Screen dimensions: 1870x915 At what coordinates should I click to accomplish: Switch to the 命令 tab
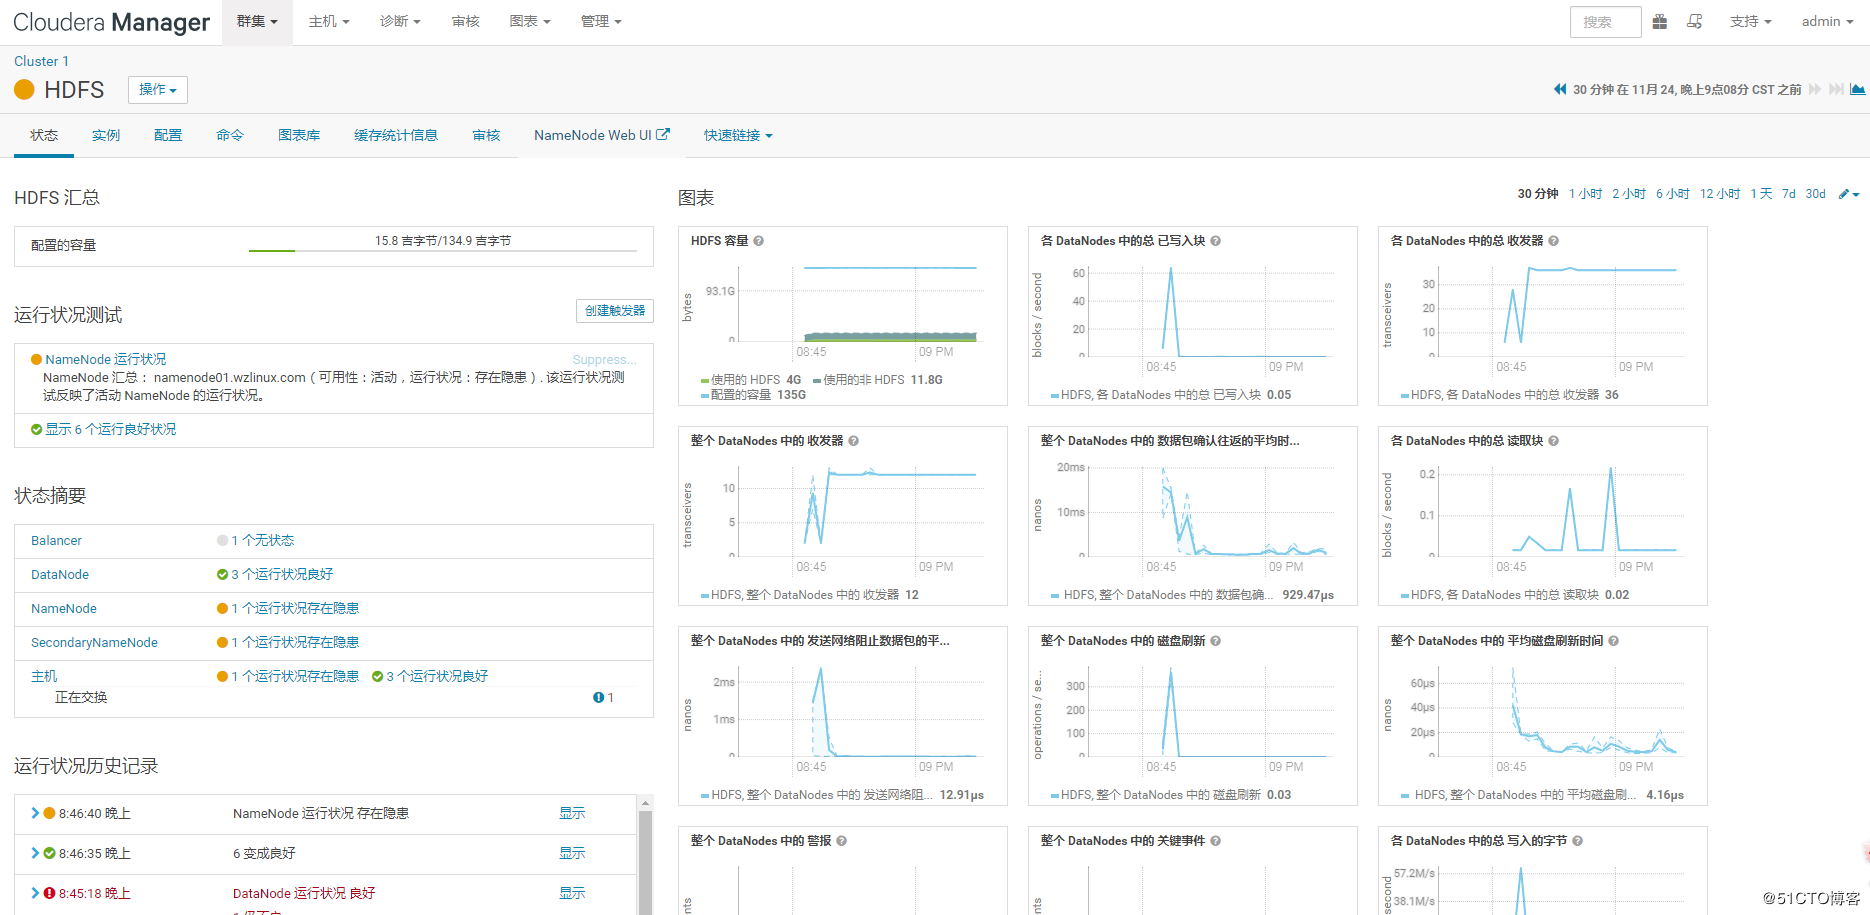[230, 135]
